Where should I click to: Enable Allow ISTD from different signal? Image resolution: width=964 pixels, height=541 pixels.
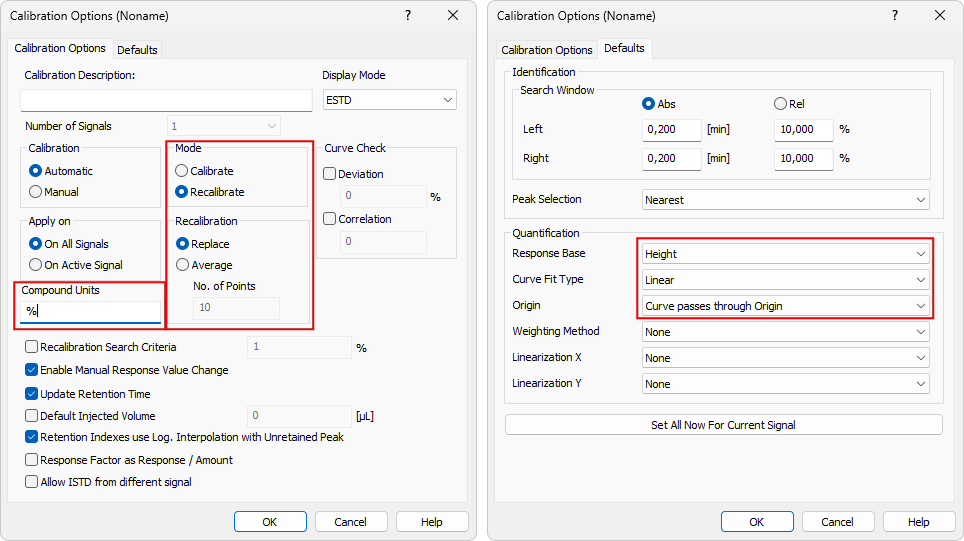(32, 482)
